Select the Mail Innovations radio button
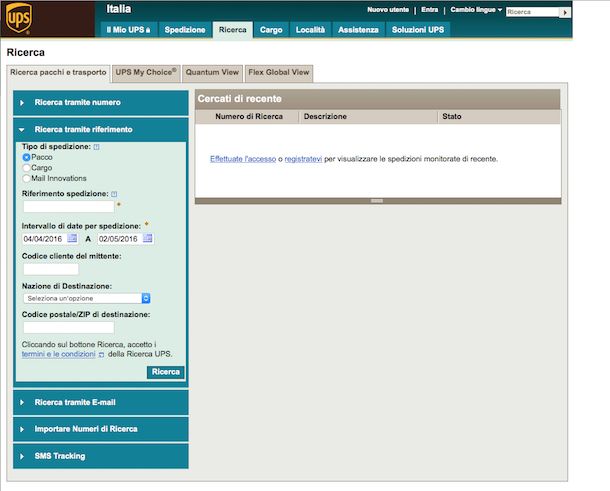The width and height of the screenshot is (610, 491). (26, 179)
